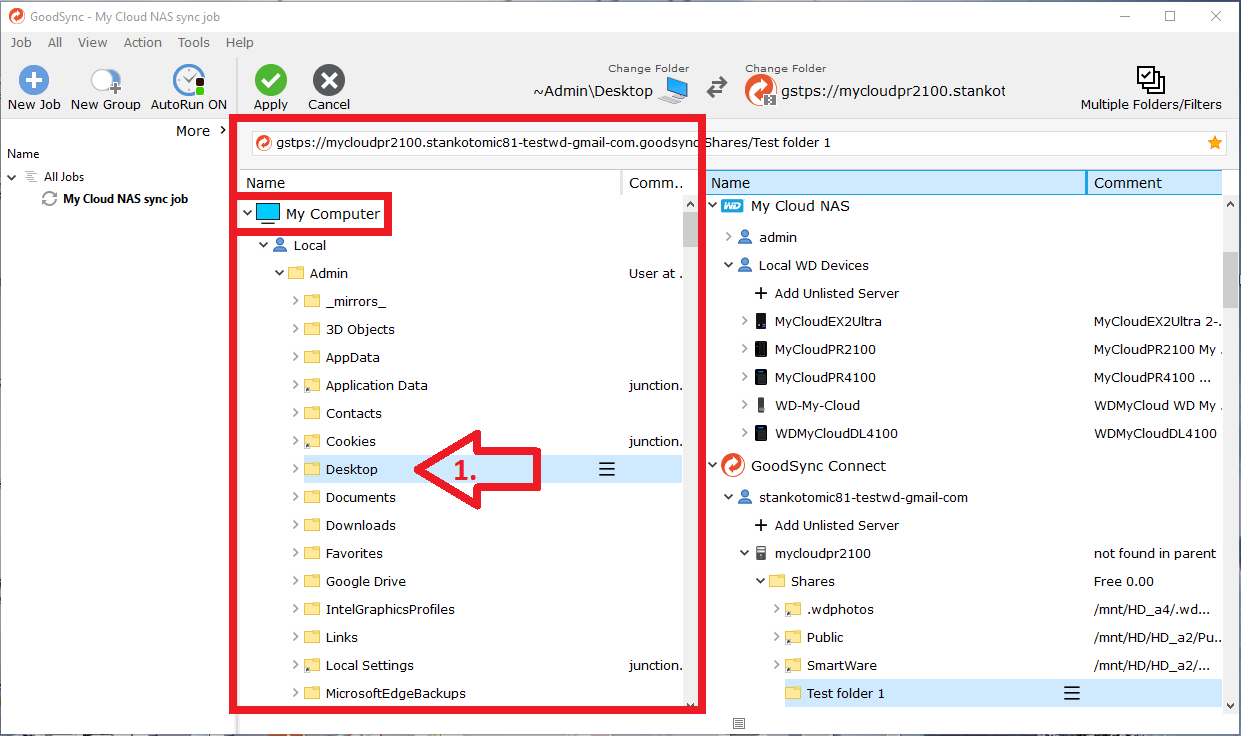Click the mycloudpr2100 server icon
The width and height of the screenshot is (1241, 736).
click(761, 553)
